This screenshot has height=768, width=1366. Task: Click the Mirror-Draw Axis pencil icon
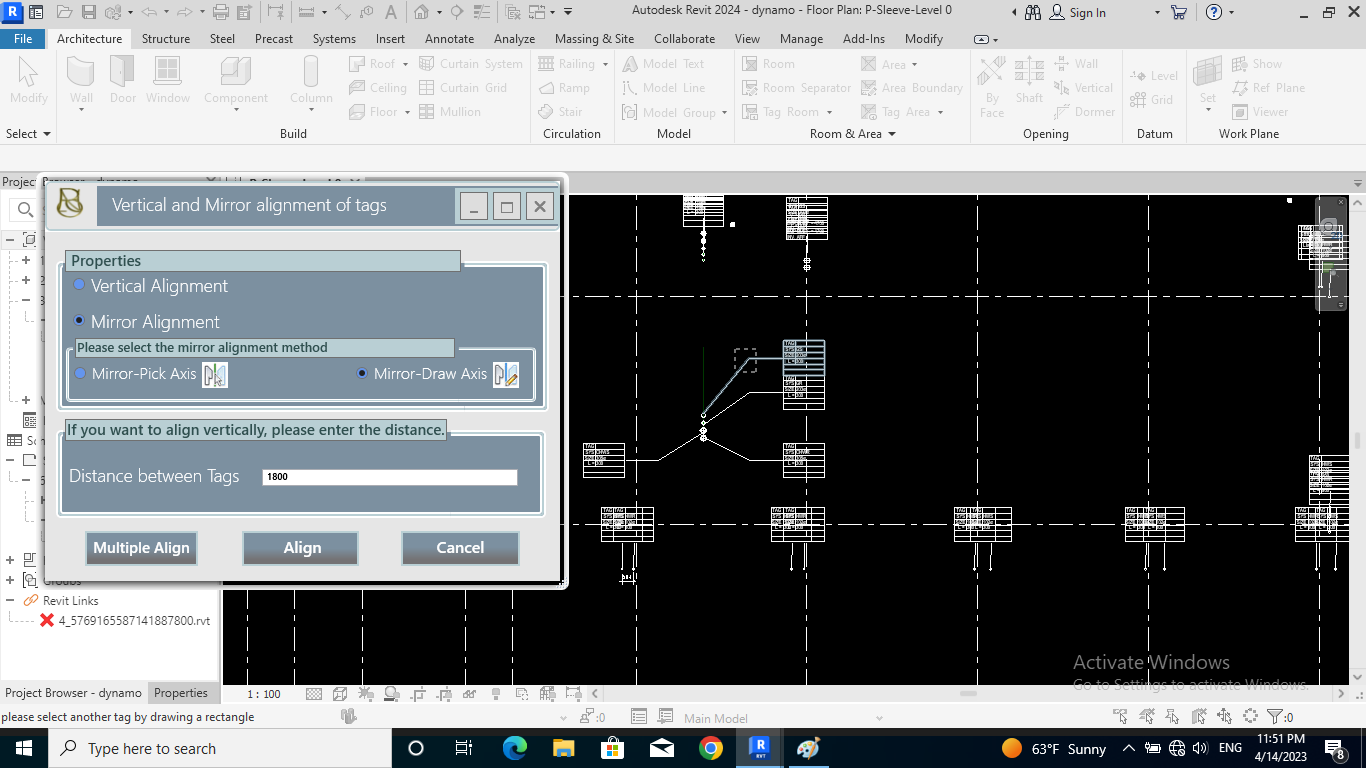tap(505, 375)
